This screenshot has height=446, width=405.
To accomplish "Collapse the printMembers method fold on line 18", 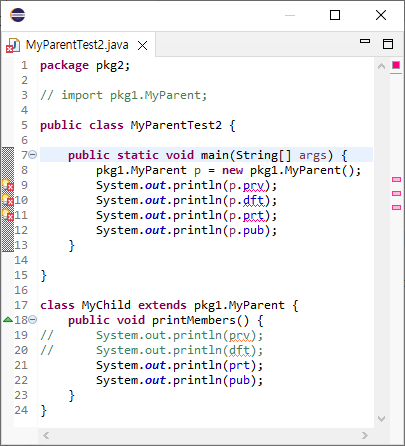I will coord(33,320).
